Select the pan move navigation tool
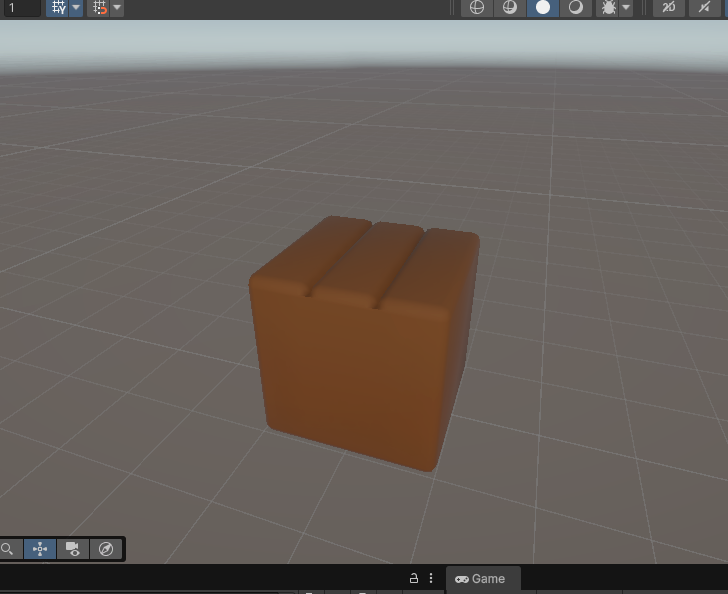The image size is (728, 594). [x=40, y=549]
